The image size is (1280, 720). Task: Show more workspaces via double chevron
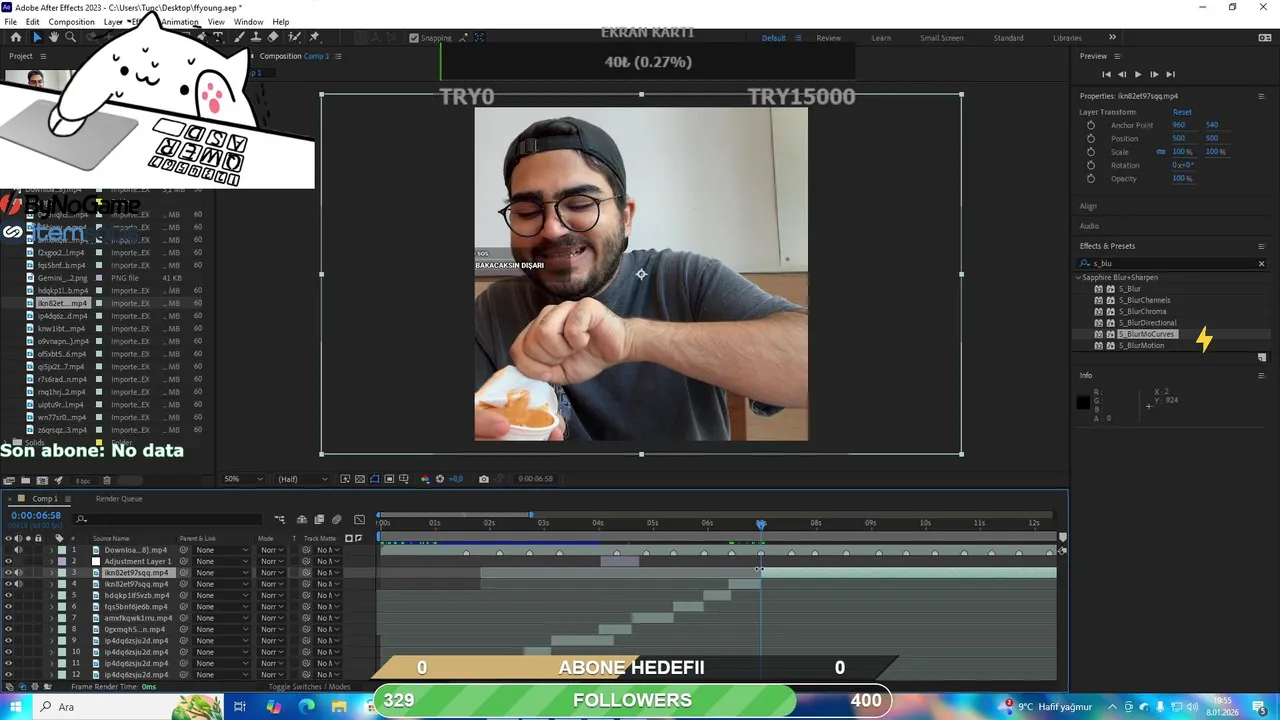point(1112,38)
